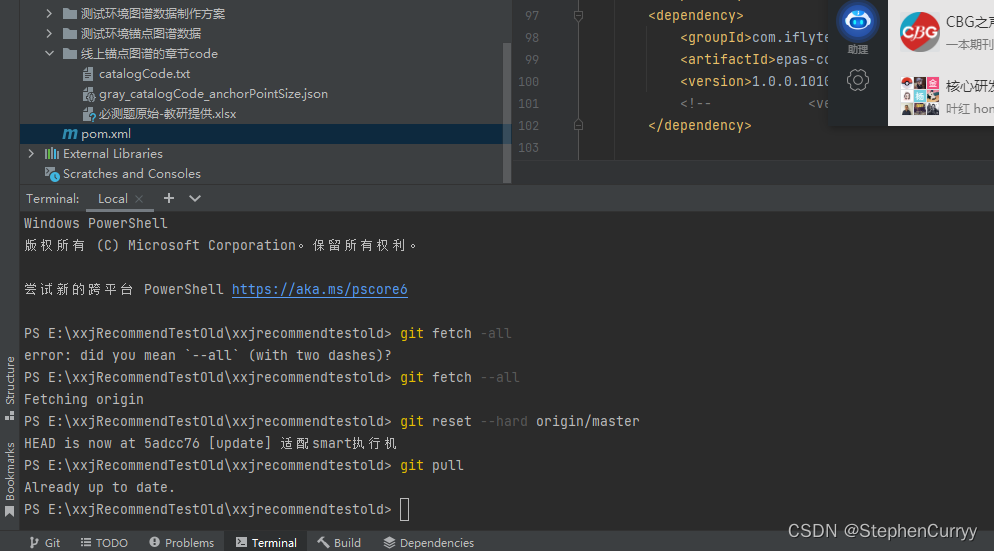Click the 'git pull' command text
994x551 pixels.
(432, 465)
